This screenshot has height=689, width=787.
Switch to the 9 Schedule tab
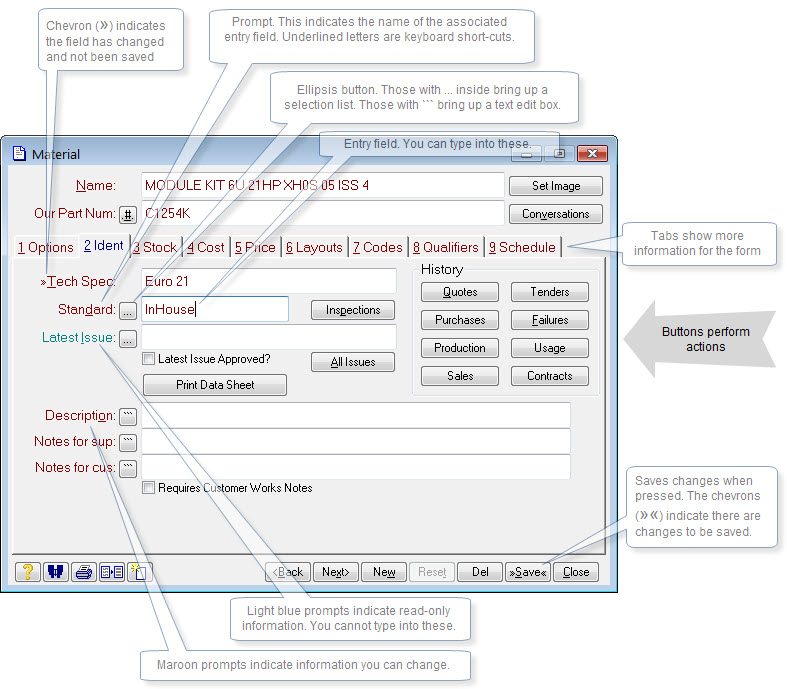(x=522, y=247)
